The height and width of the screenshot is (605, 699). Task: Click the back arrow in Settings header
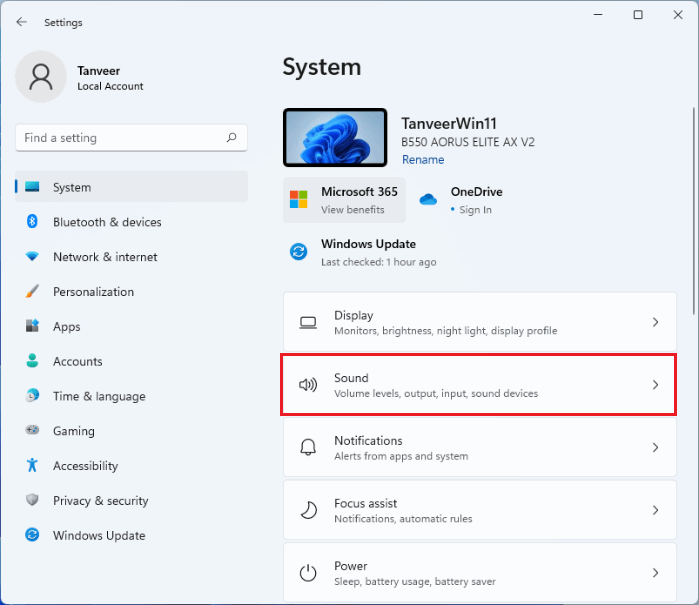[x=21, y=22]
